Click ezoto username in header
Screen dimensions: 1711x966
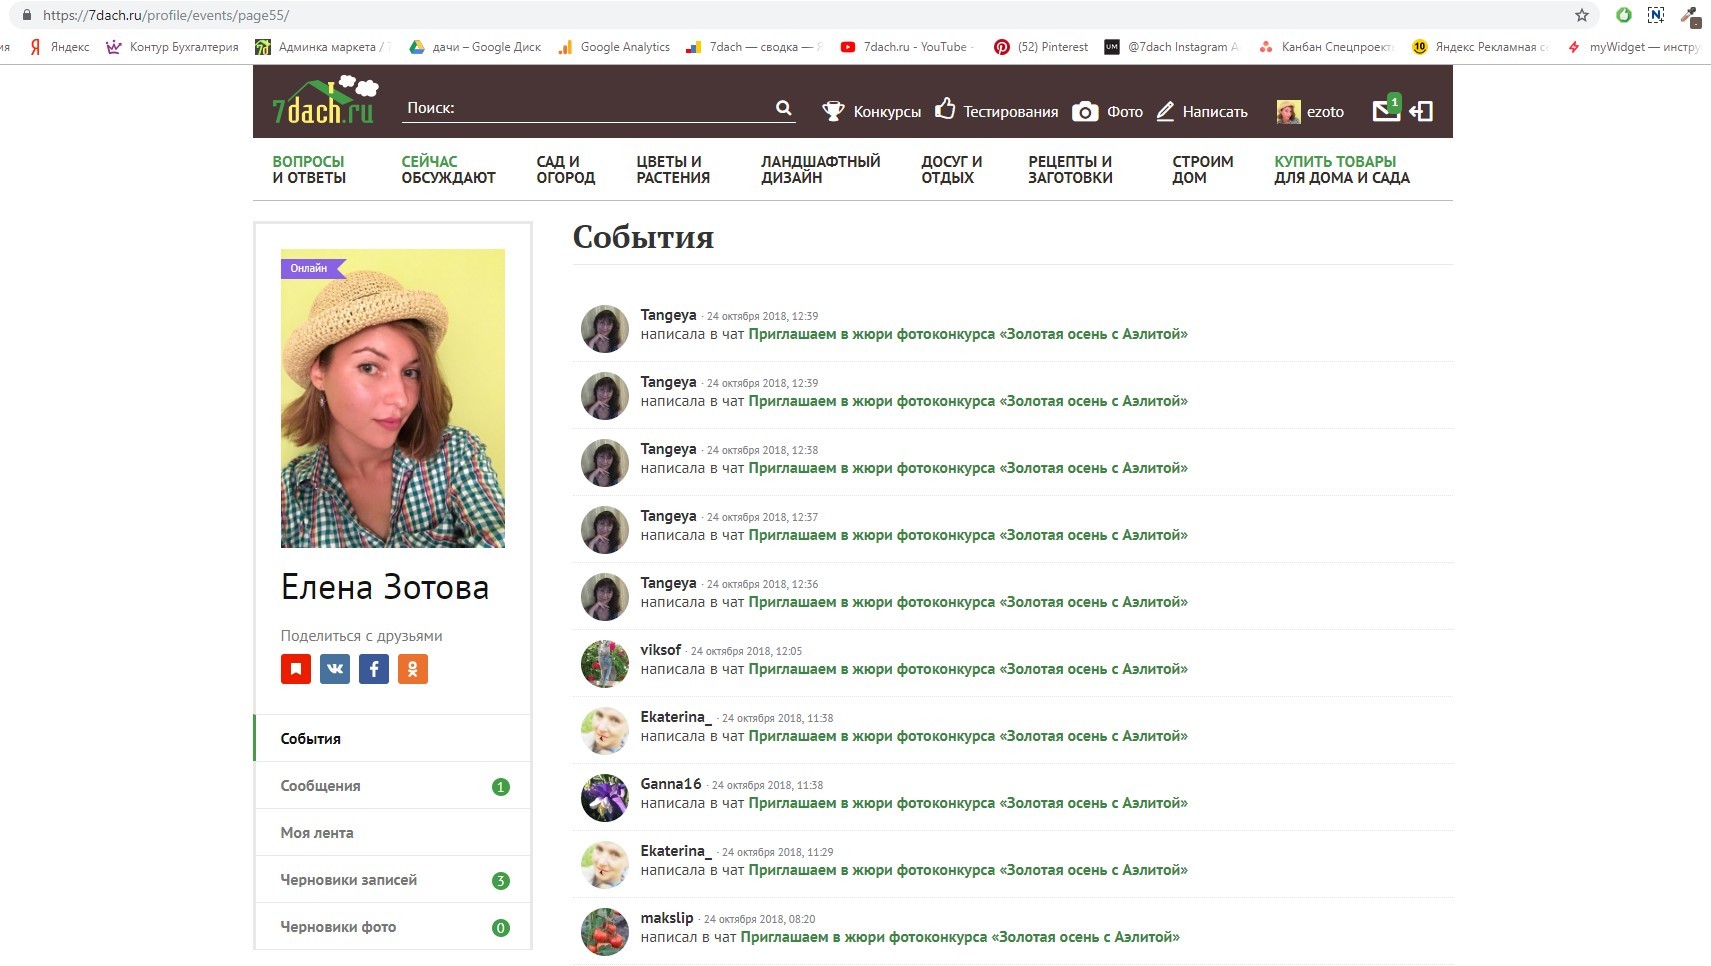(1325, 112)
